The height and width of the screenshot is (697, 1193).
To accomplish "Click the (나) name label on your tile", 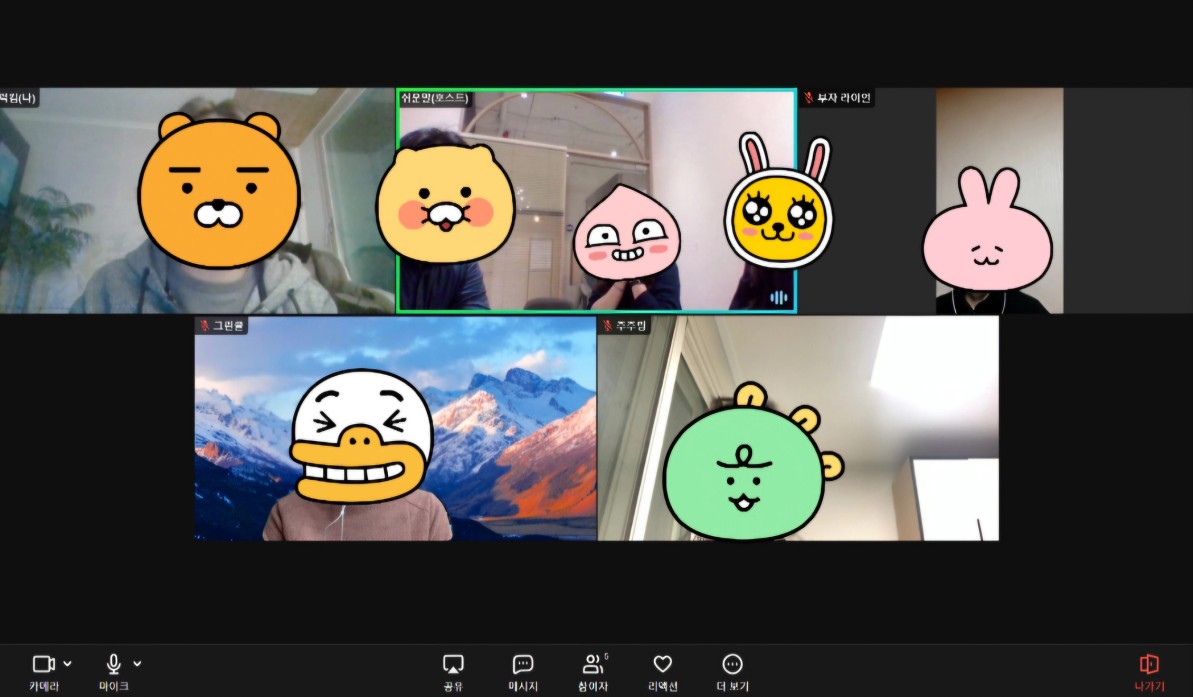I will 17,98.
